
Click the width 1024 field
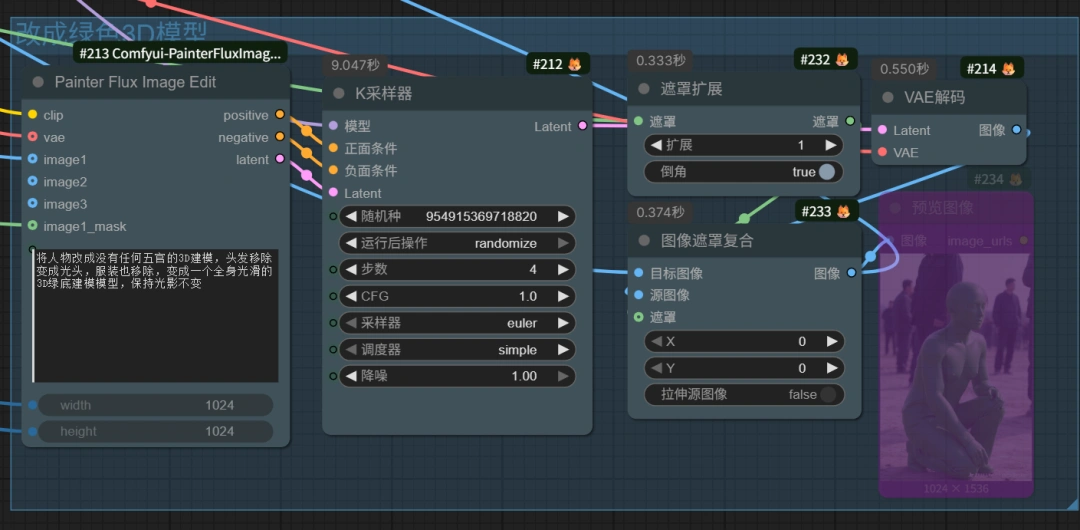point(156,405)
